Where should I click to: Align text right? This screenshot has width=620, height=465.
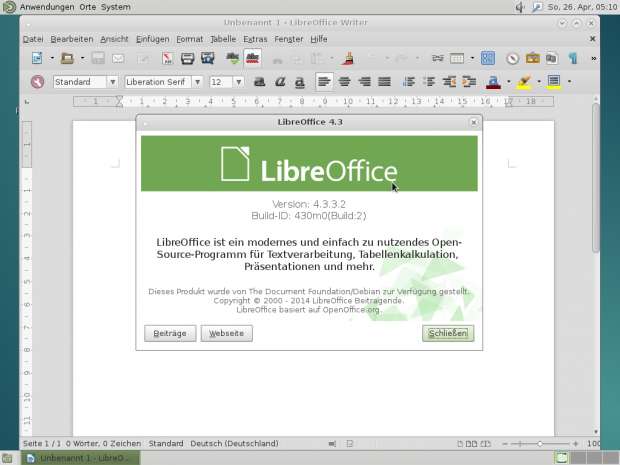click(364, 82)
